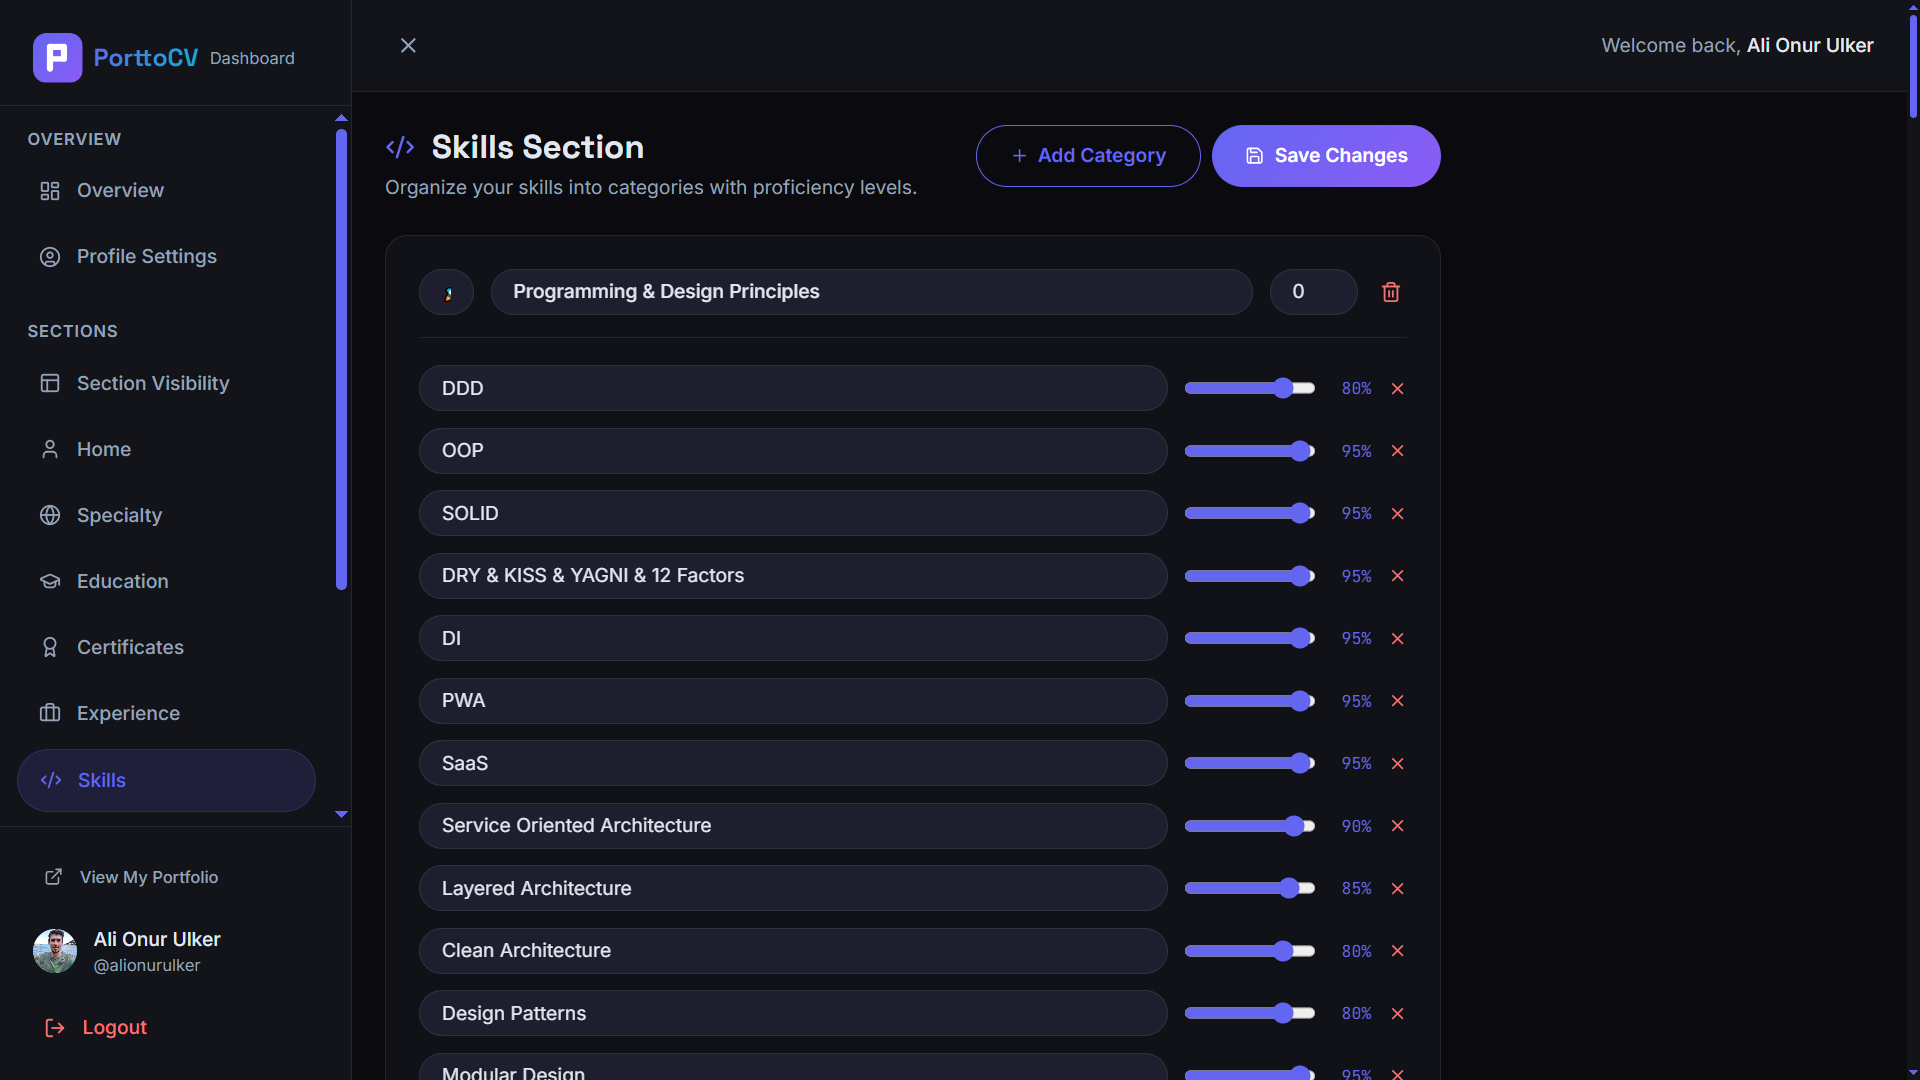Click the SOLID skill name field
This screenshot has width=1920, height=1080.
tap(793, 513)
